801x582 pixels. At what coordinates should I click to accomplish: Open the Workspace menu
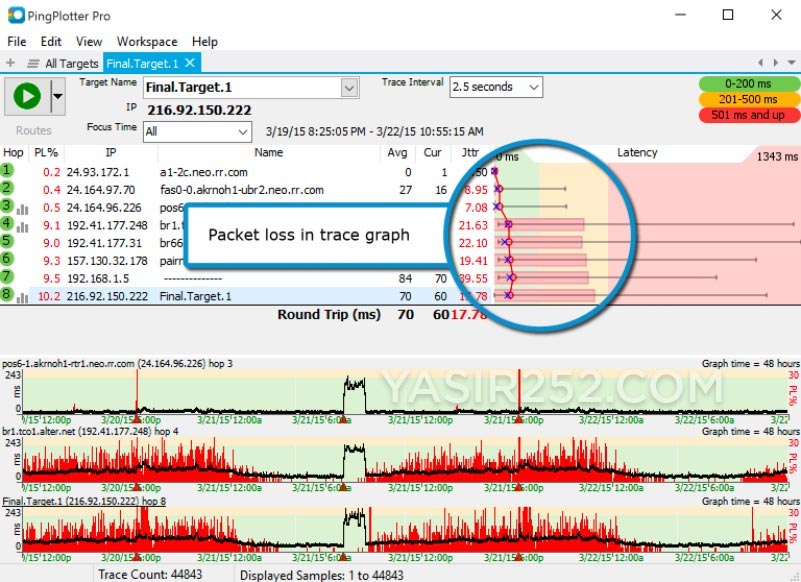[x=146, y=42]
